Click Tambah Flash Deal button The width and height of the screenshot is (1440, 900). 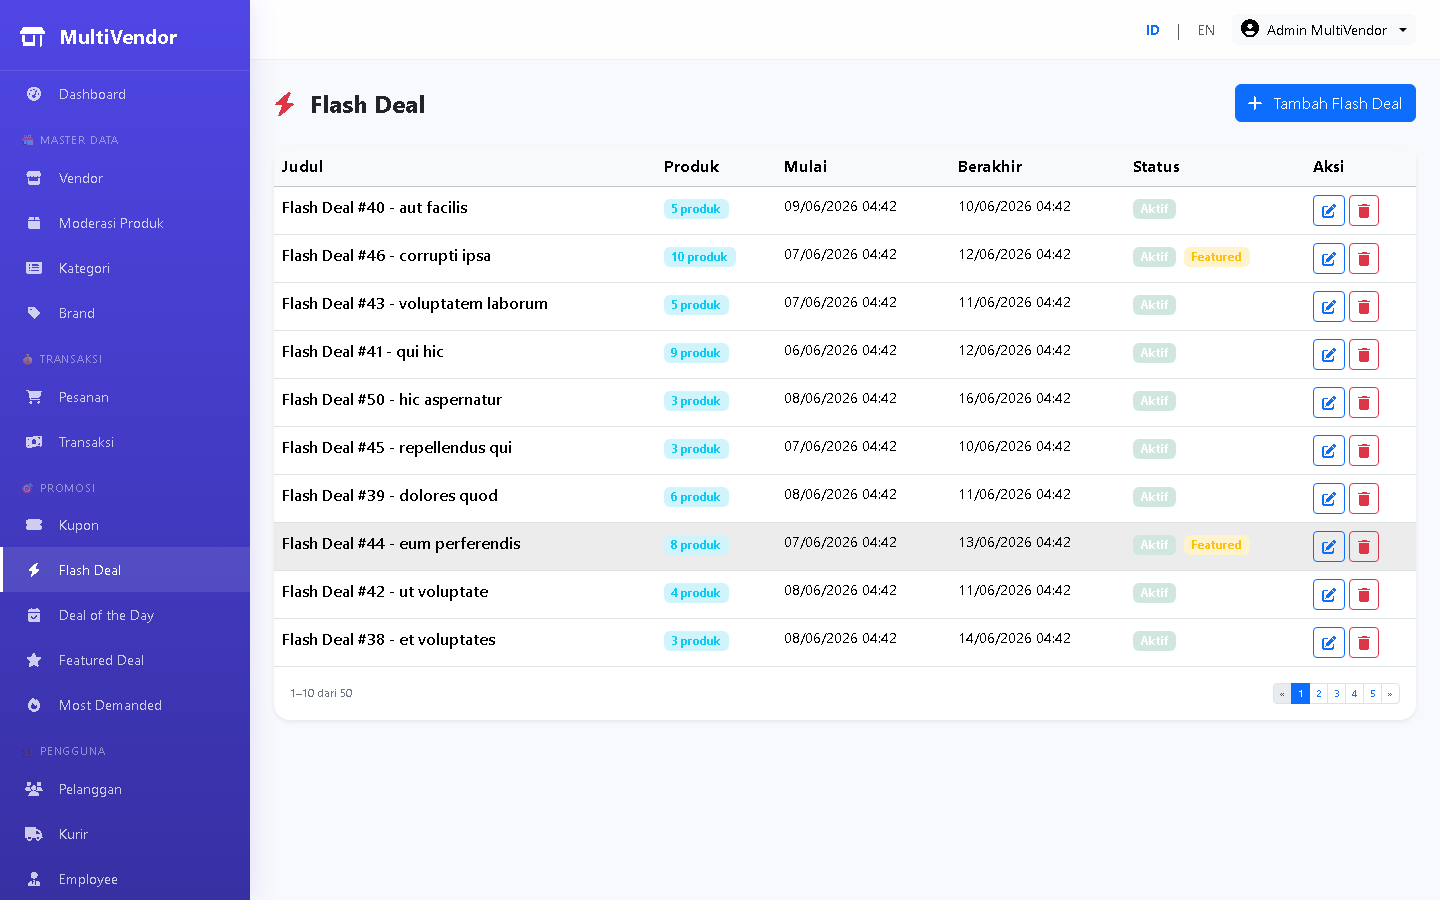point(1325,103)
